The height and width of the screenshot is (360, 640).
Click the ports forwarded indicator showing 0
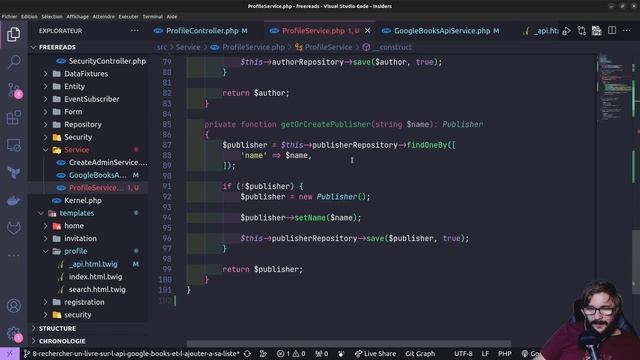coord(322,353)
